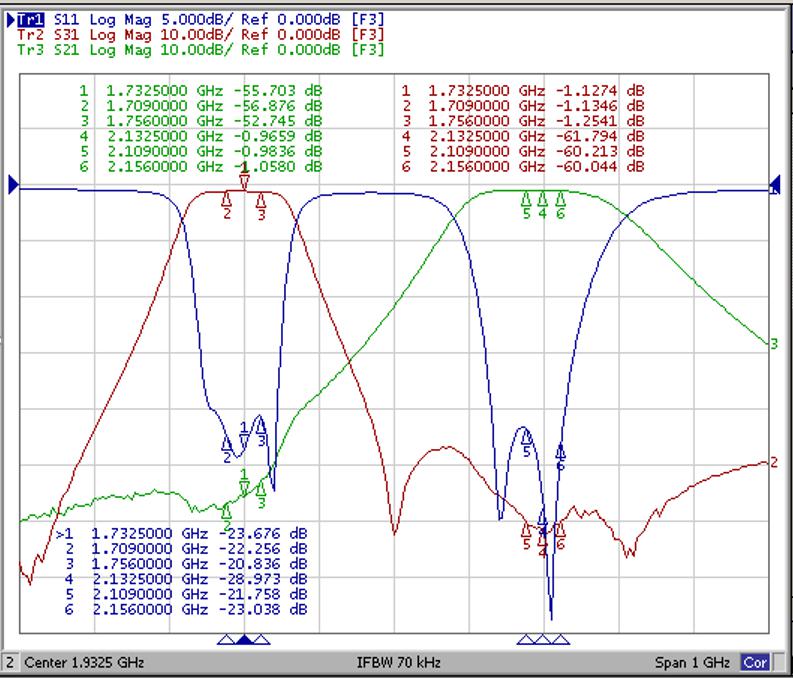Click the right-edge reference position triangle

[775, 185]
